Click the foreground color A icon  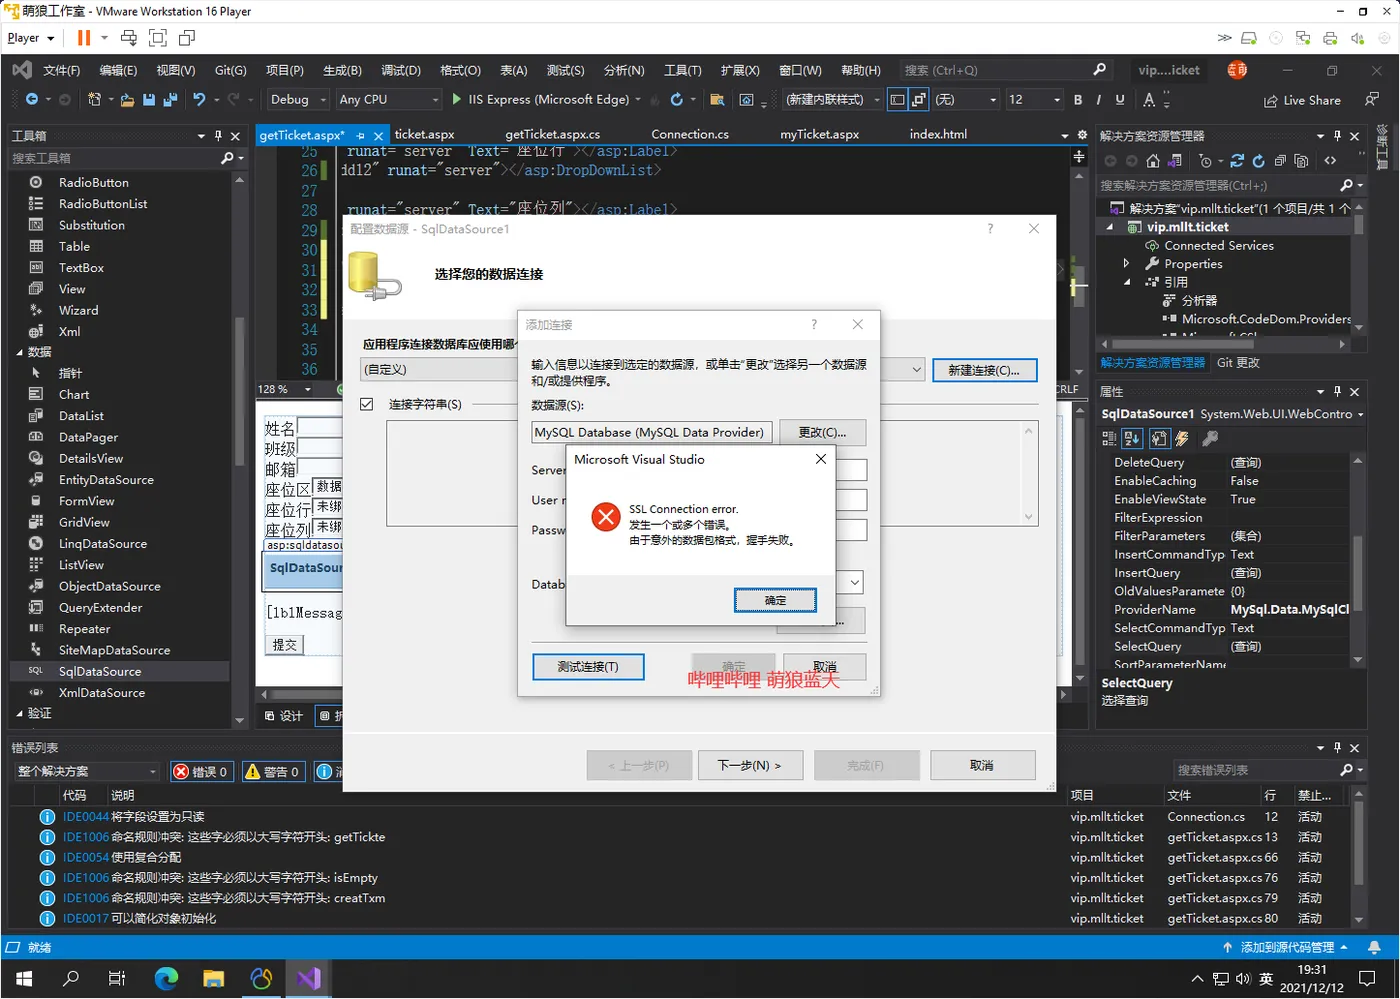1149,99
